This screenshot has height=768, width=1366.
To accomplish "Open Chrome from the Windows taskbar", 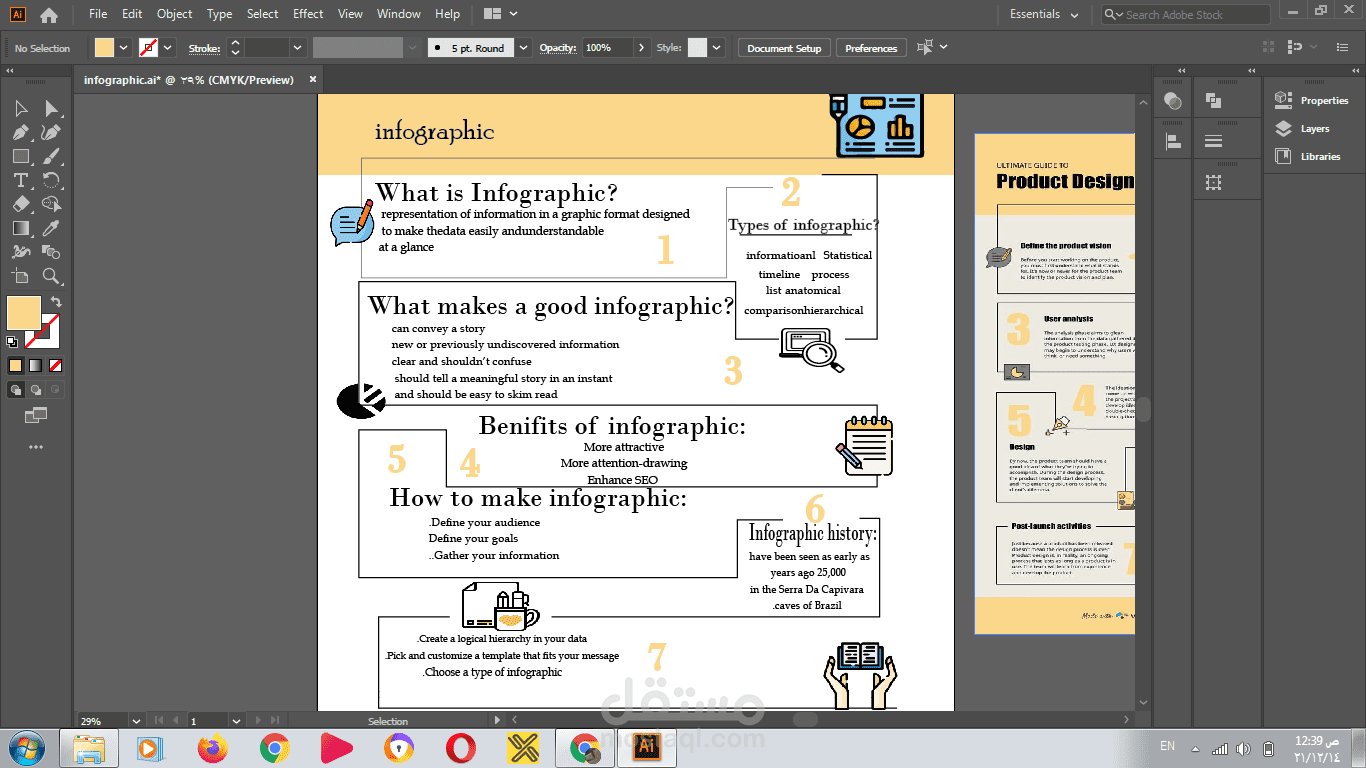I will coord(275,747).
